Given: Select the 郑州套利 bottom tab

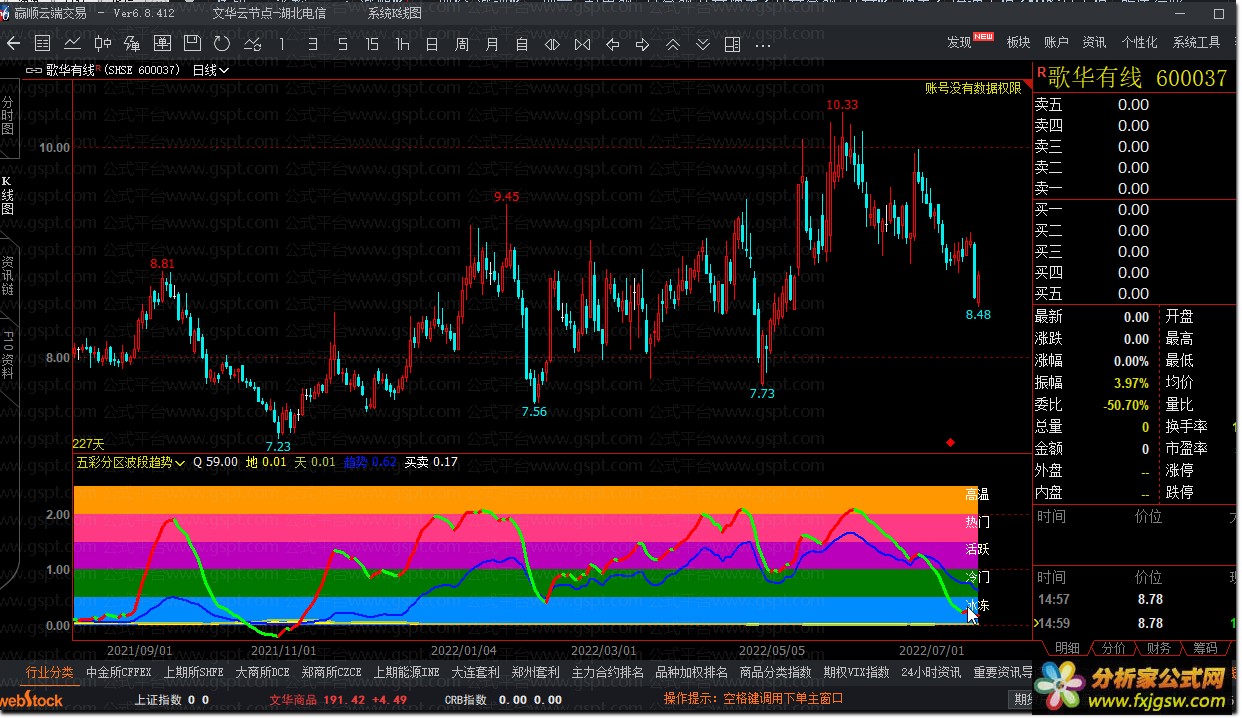Looking at the screenshot, I should click(535, 672).
